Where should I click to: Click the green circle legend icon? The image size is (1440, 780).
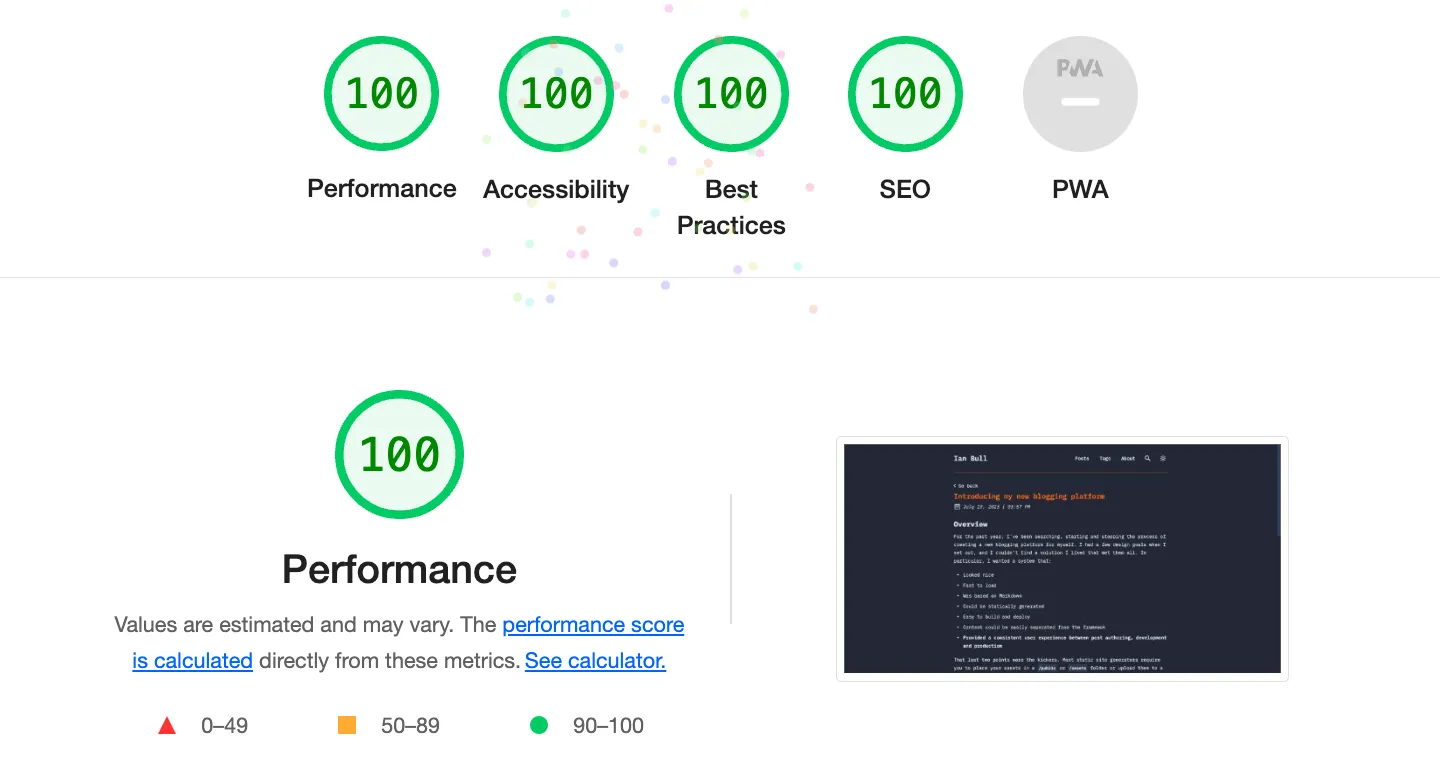539,725
